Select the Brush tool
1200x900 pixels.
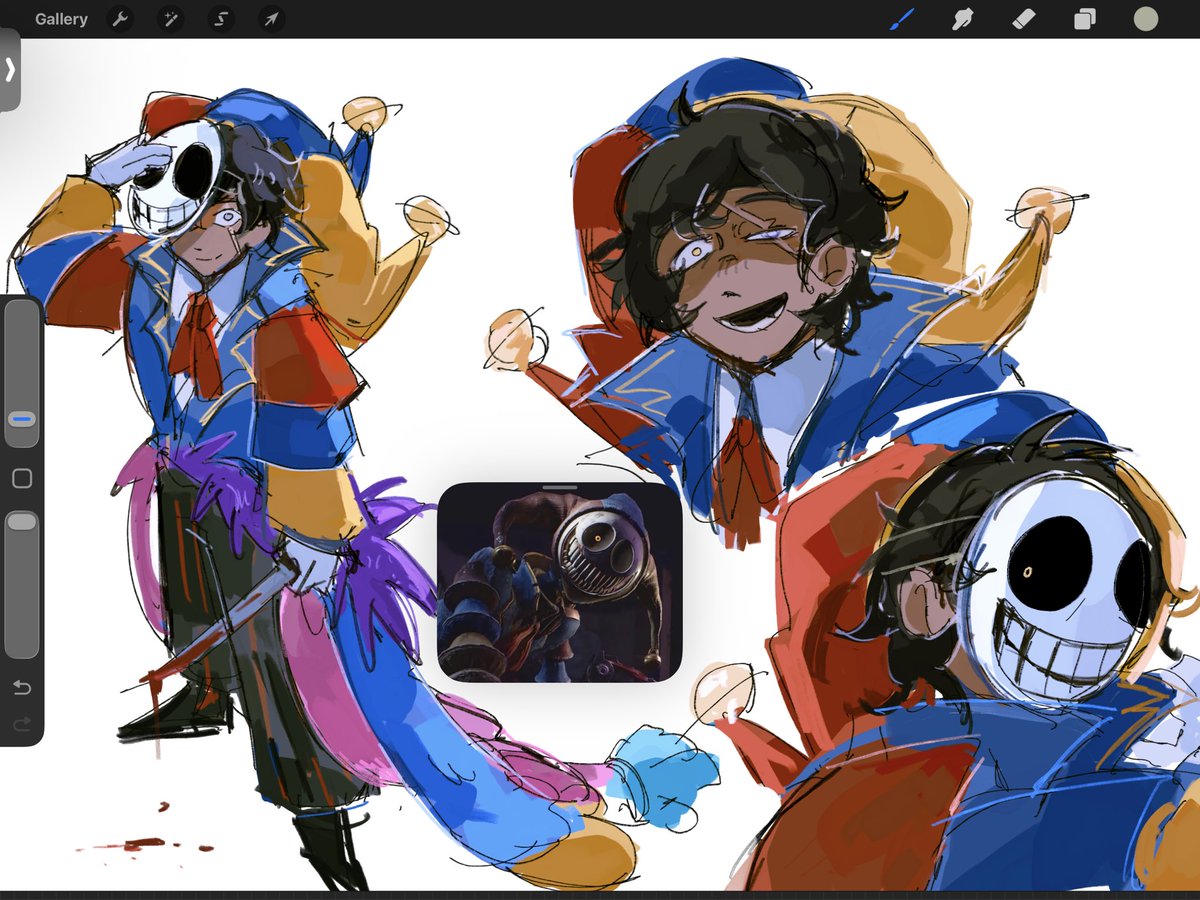tap(903, 19)
